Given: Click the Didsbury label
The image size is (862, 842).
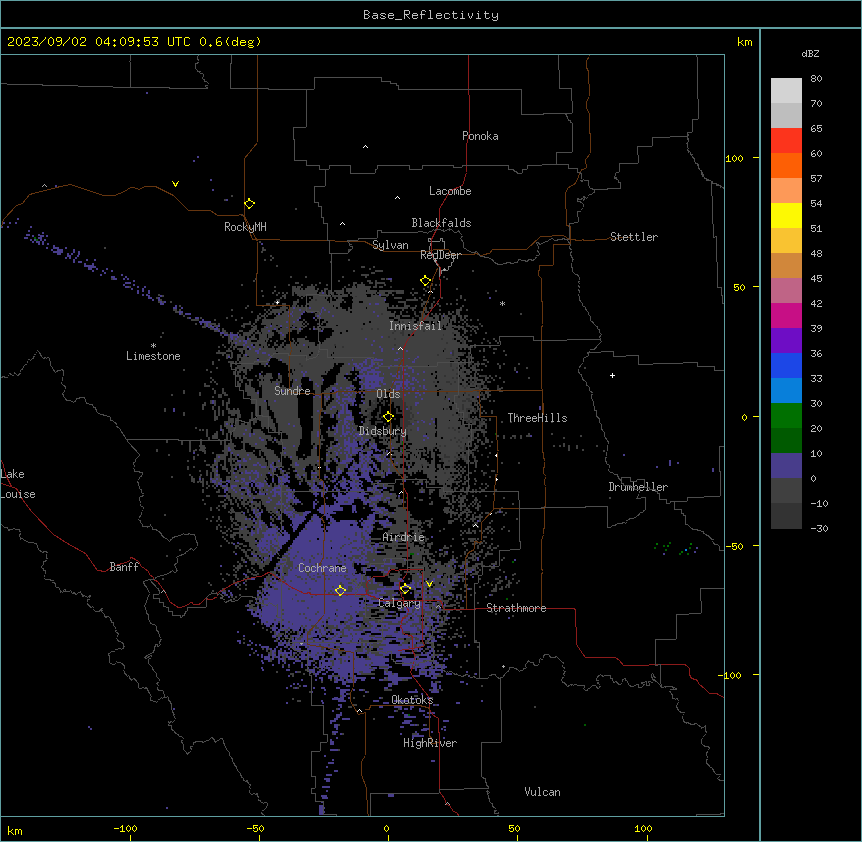Looking at the screenshot, I should click(383, 431).
